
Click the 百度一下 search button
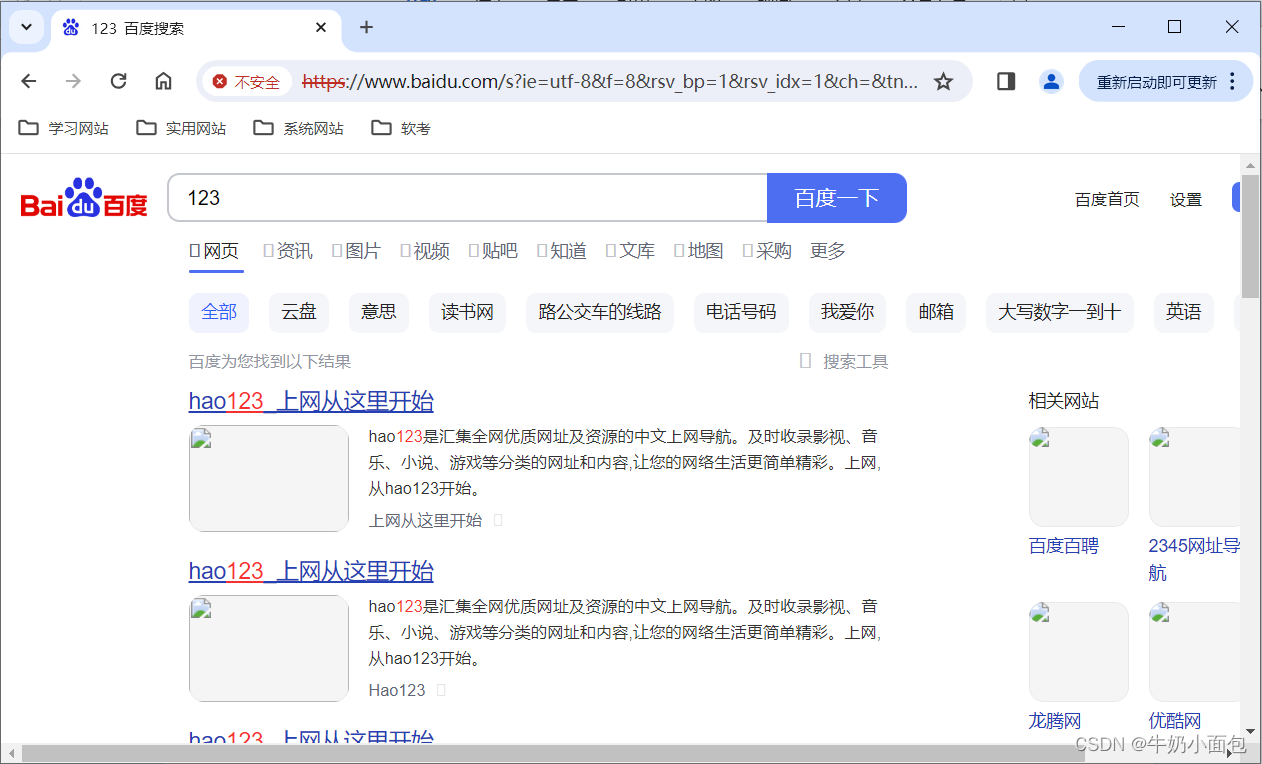(836, 198)
